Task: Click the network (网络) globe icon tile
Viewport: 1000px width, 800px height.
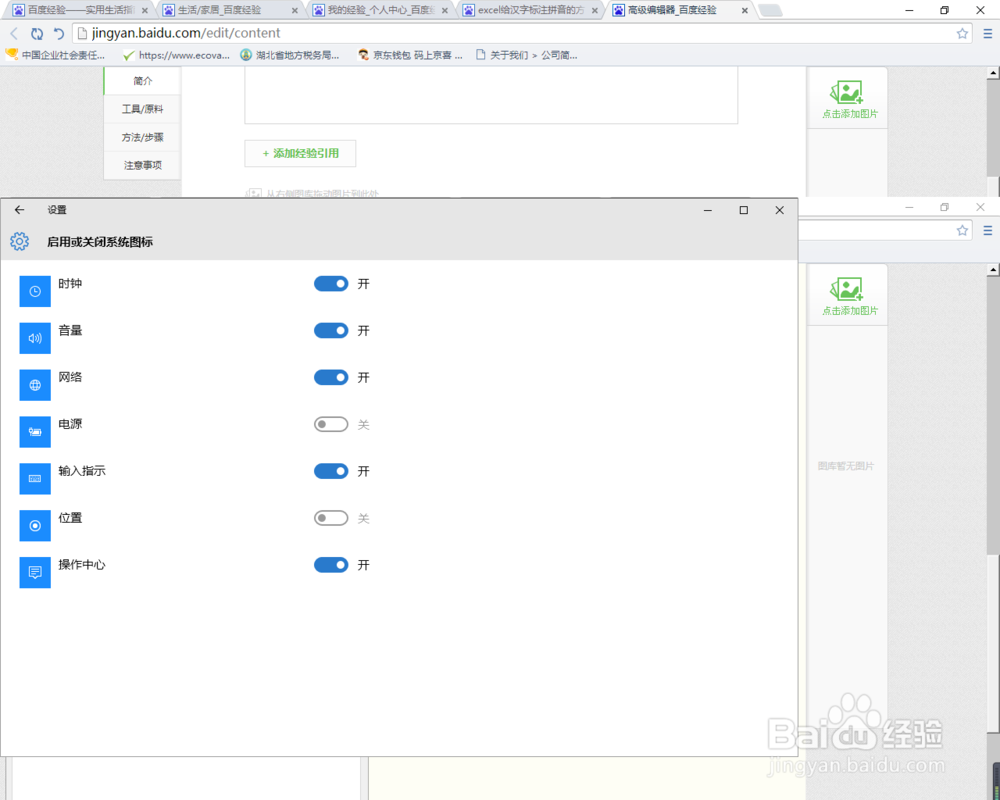Action: point(35,385)
